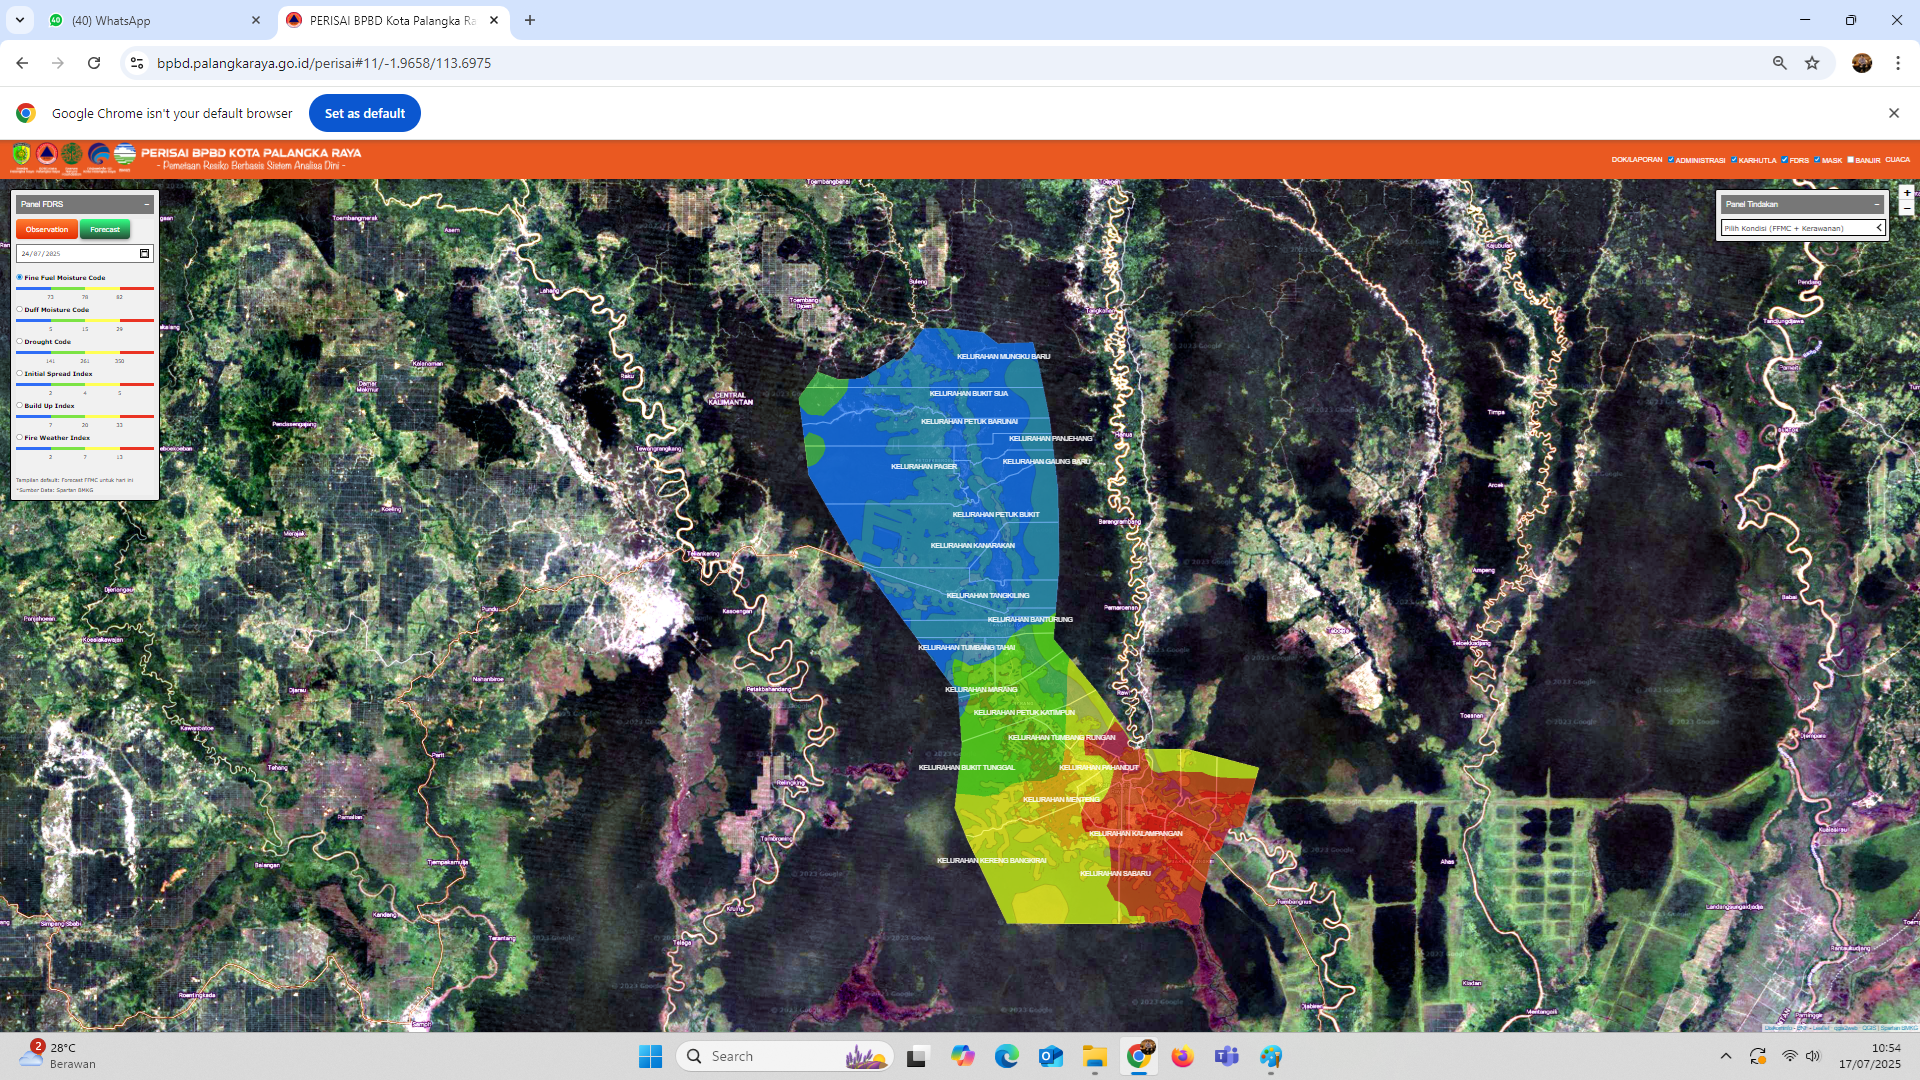Viewport: 1920px width, 1080px height.
Task: Click the KELURAHAN SABARU label on the map
Action: point(1116,873)
